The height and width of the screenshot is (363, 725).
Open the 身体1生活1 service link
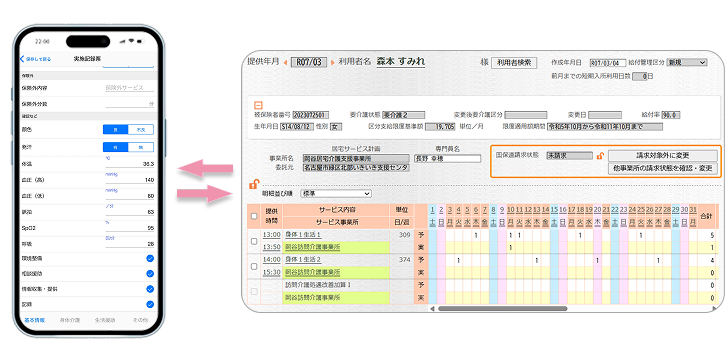coord(303,235)
